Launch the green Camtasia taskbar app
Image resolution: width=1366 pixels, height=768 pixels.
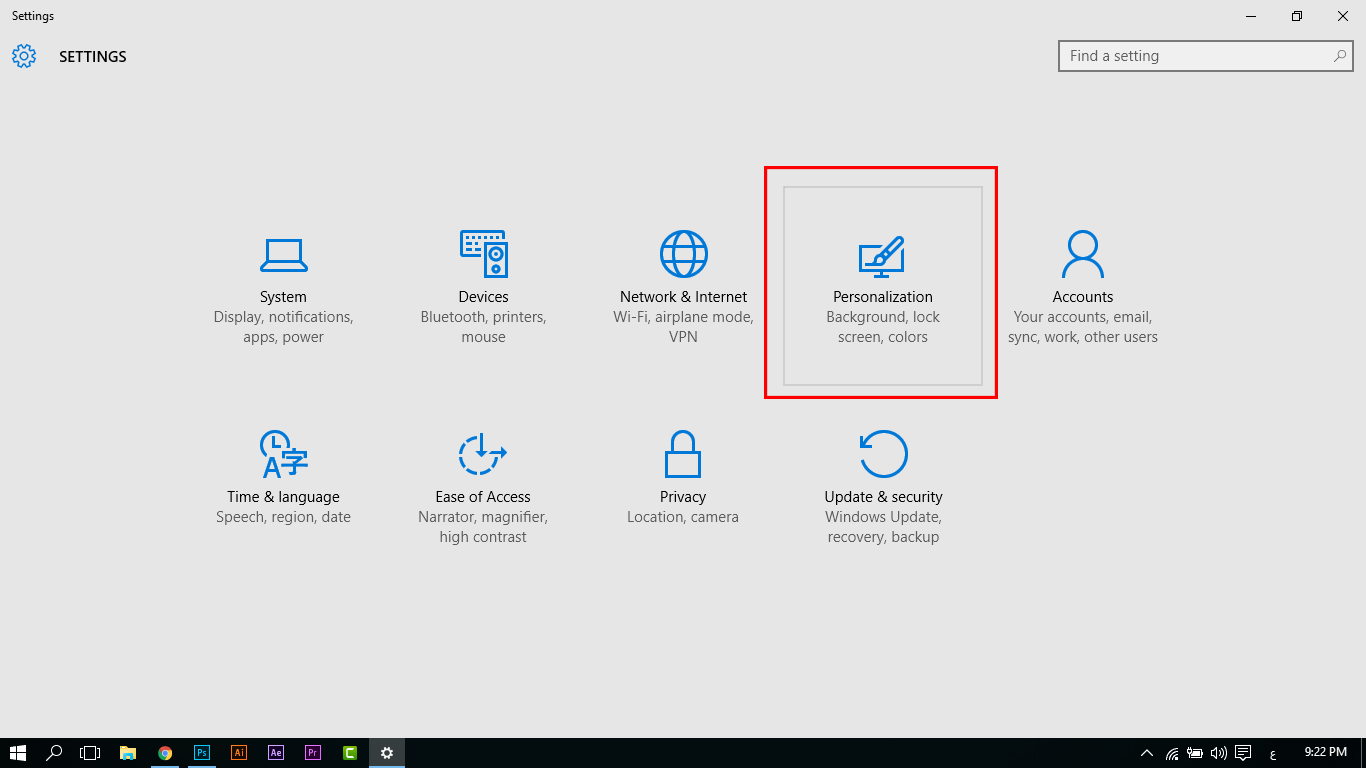350,753
